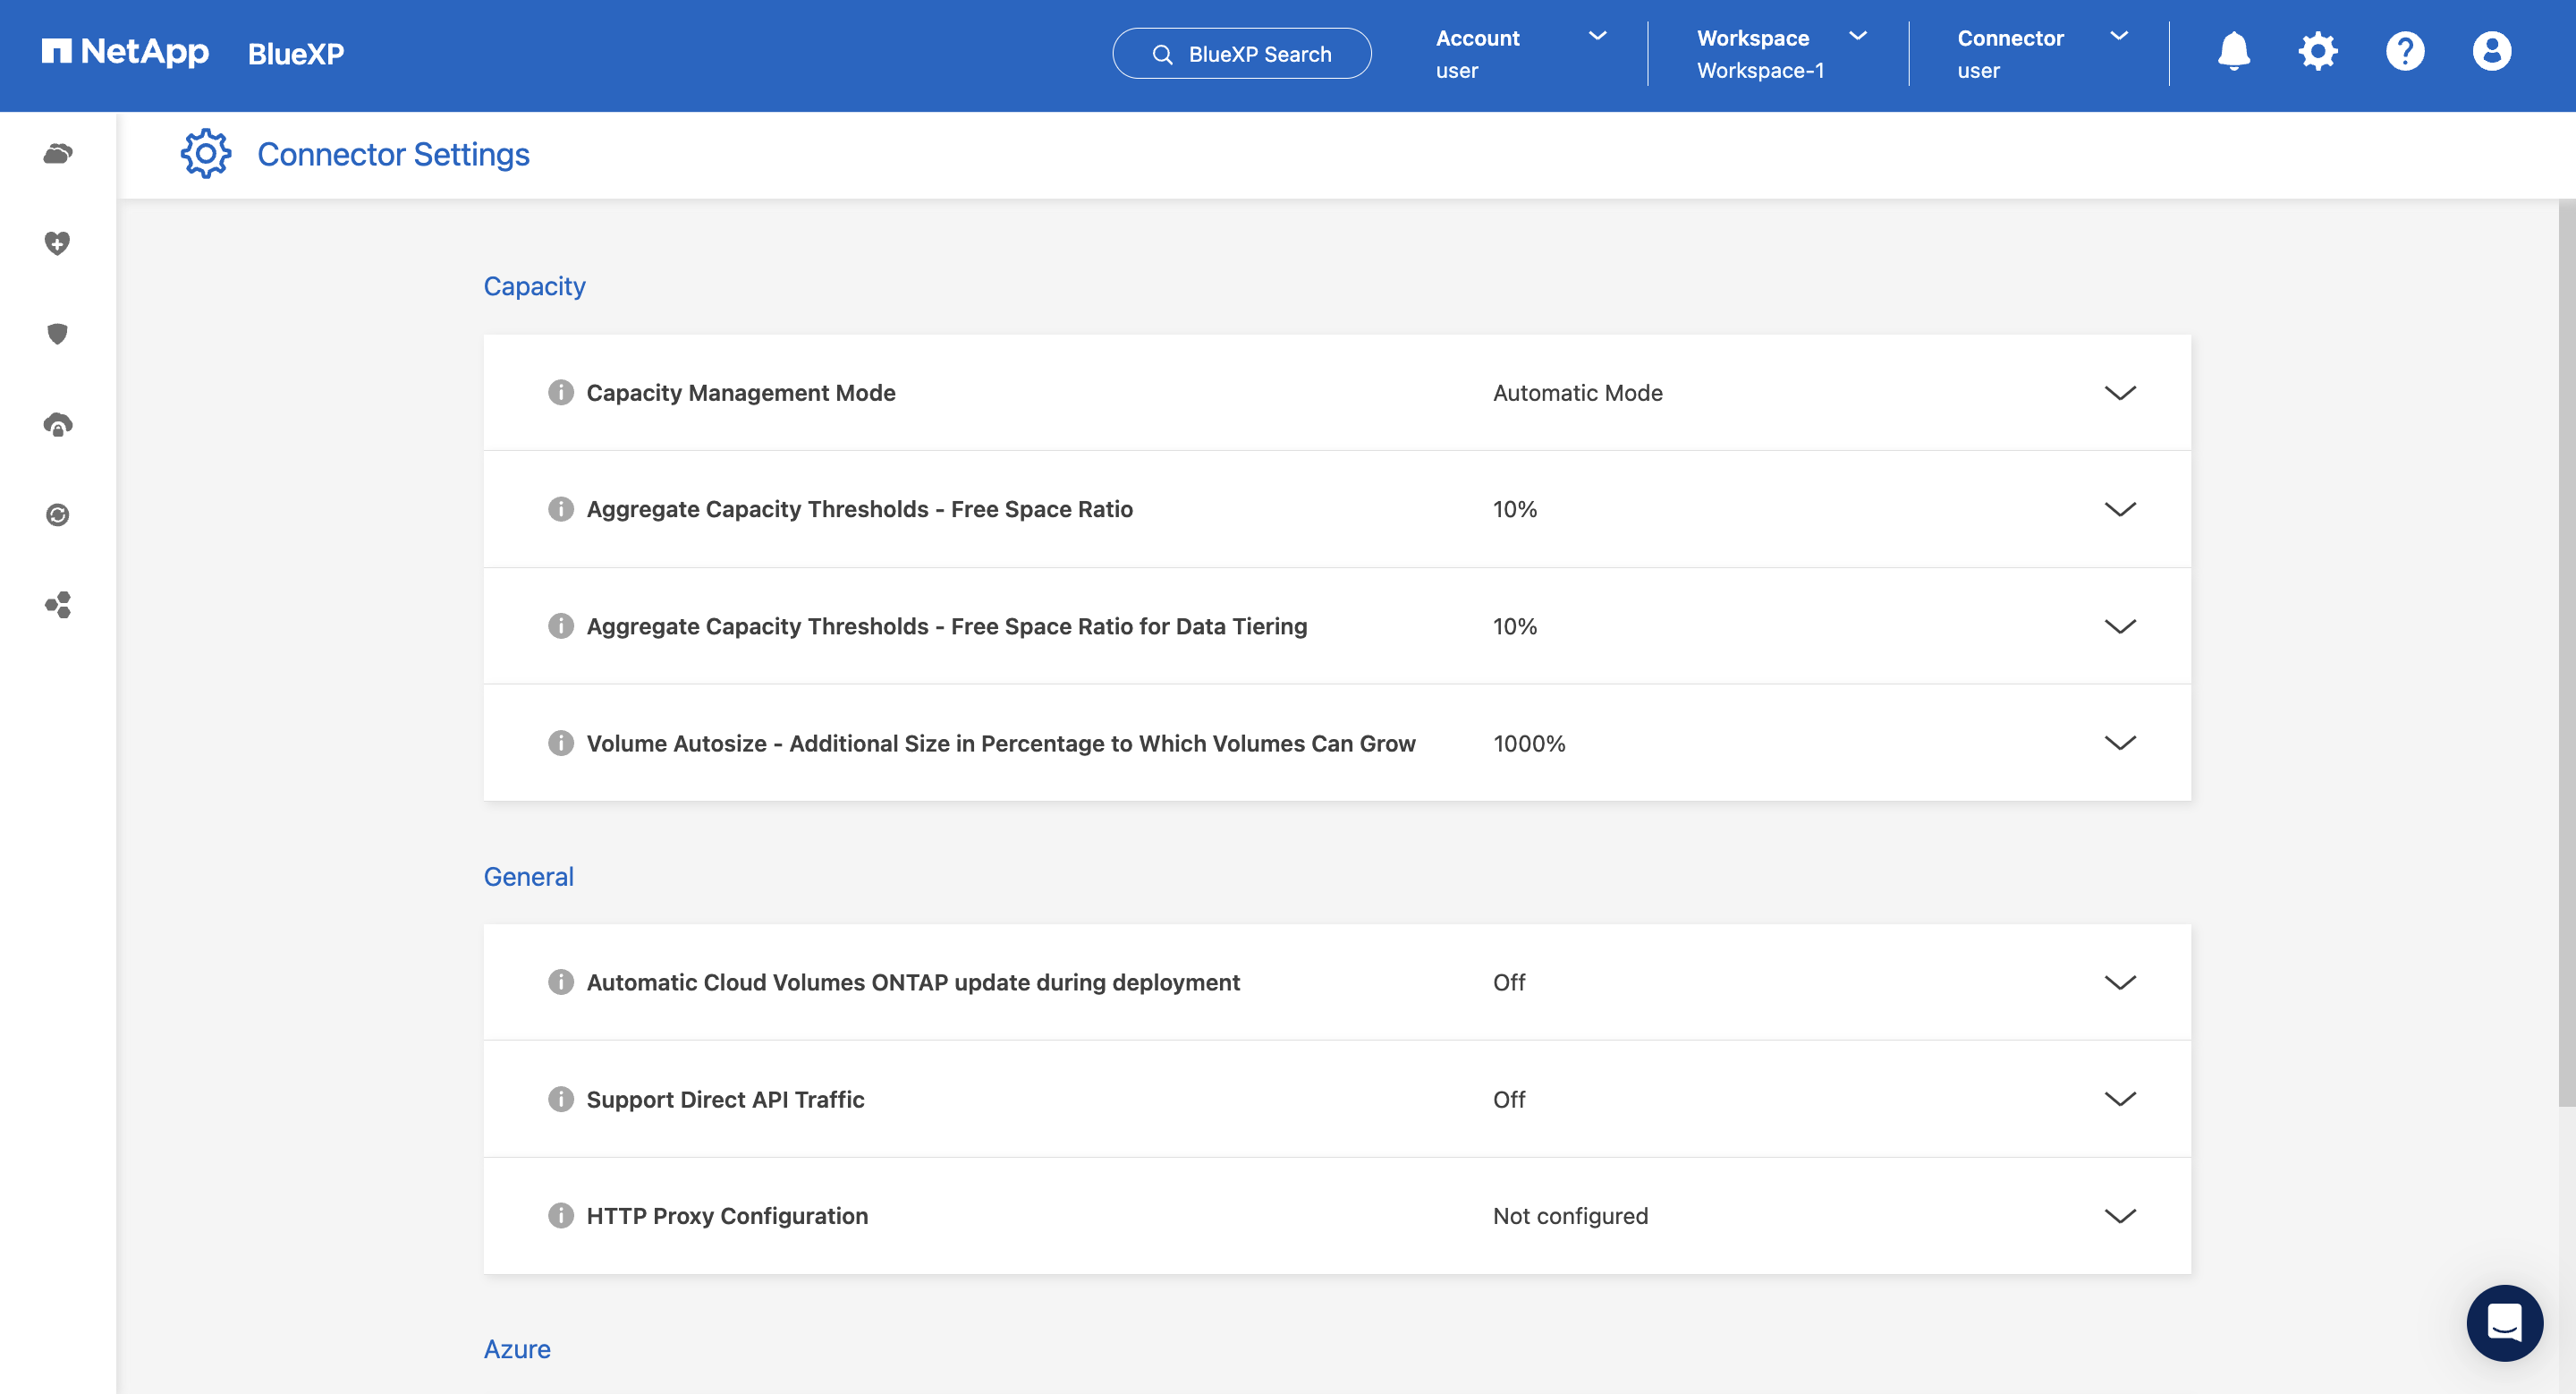This screenshot has width=2576, height=1394.
Task: Click the HTTP Proxy Configuration label
Action: (x=727, y=1216)
